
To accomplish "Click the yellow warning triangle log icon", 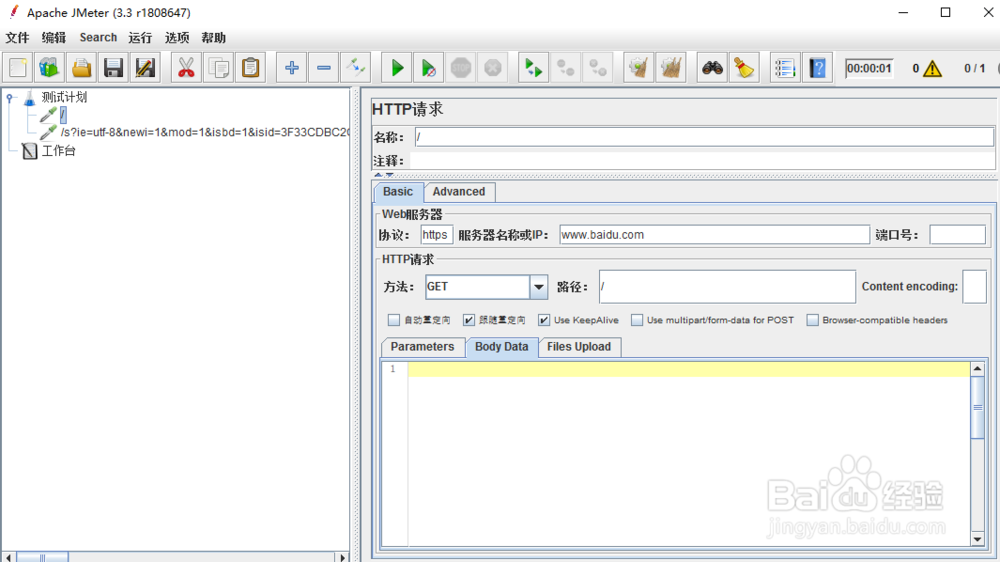I will coord(932,68).
